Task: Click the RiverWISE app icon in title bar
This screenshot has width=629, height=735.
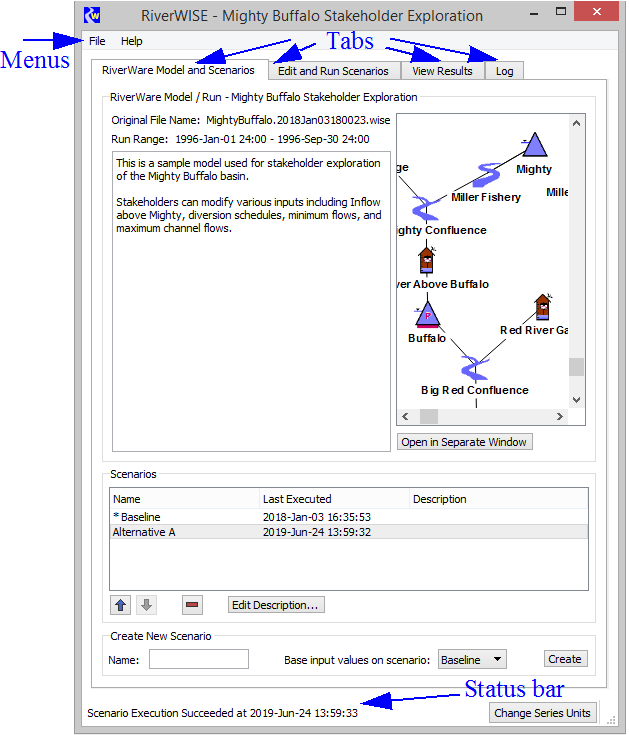Action: pyautogui.click(x=93, y=15)
